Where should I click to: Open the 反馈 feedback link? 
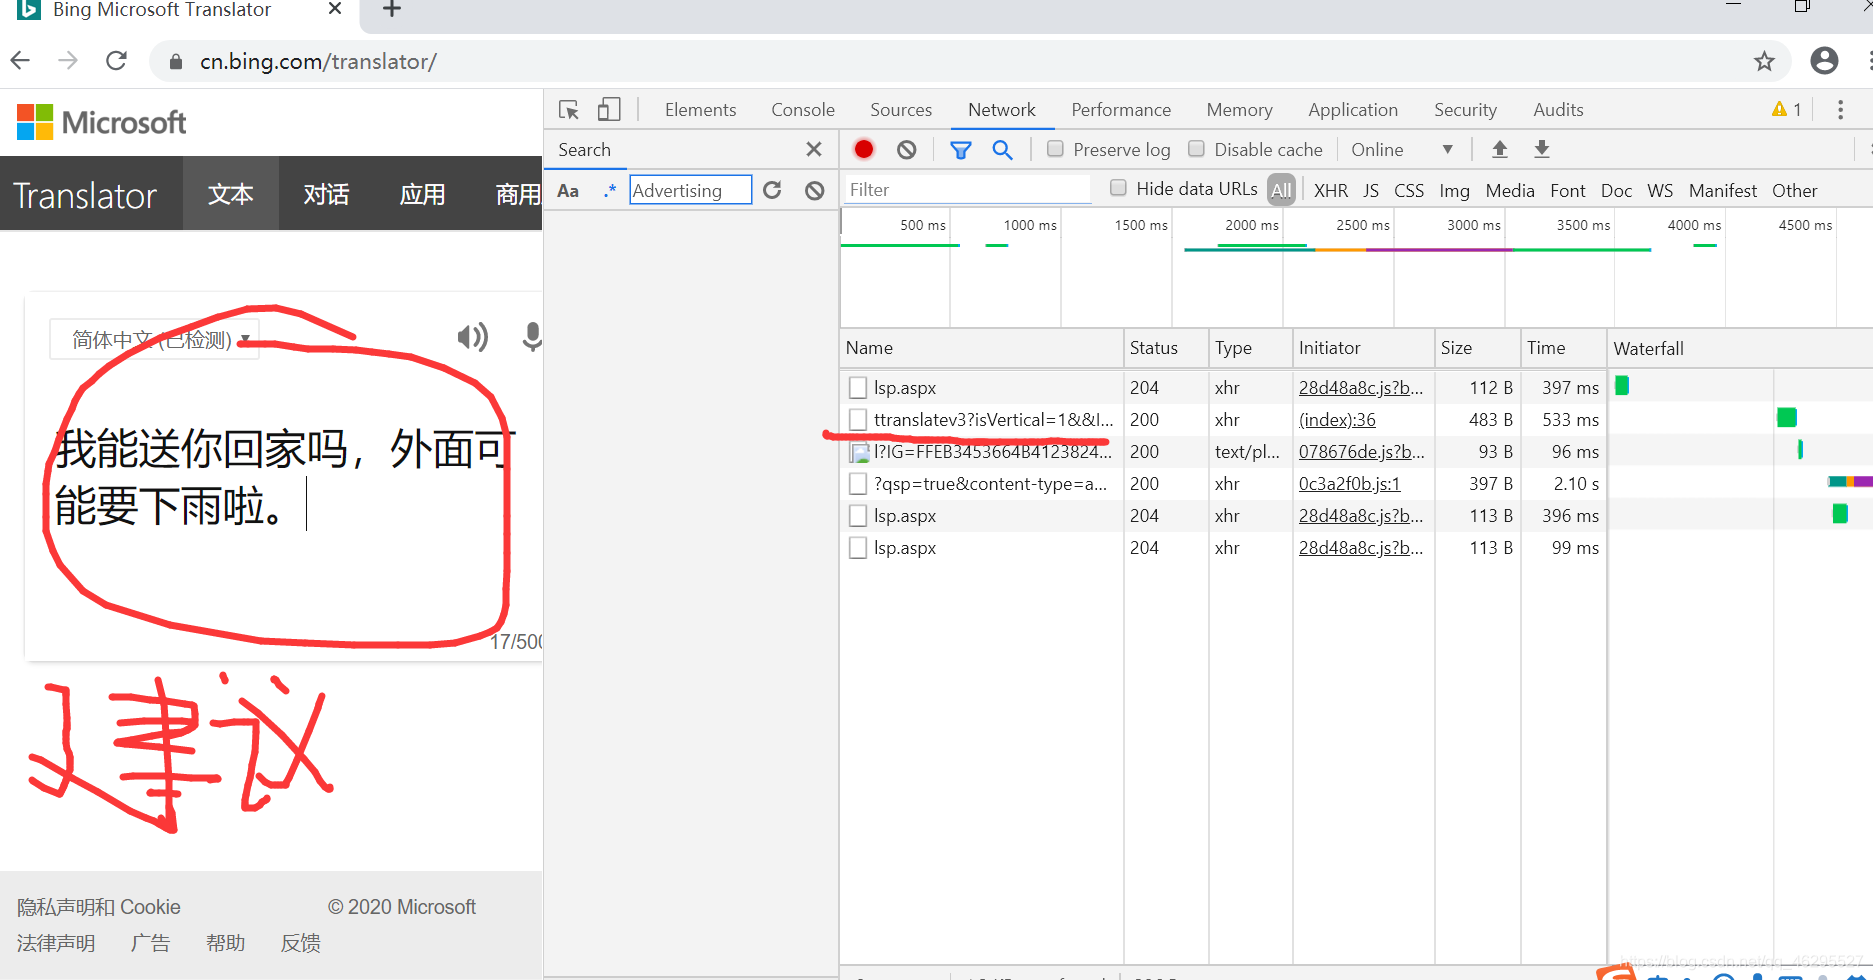300,943
